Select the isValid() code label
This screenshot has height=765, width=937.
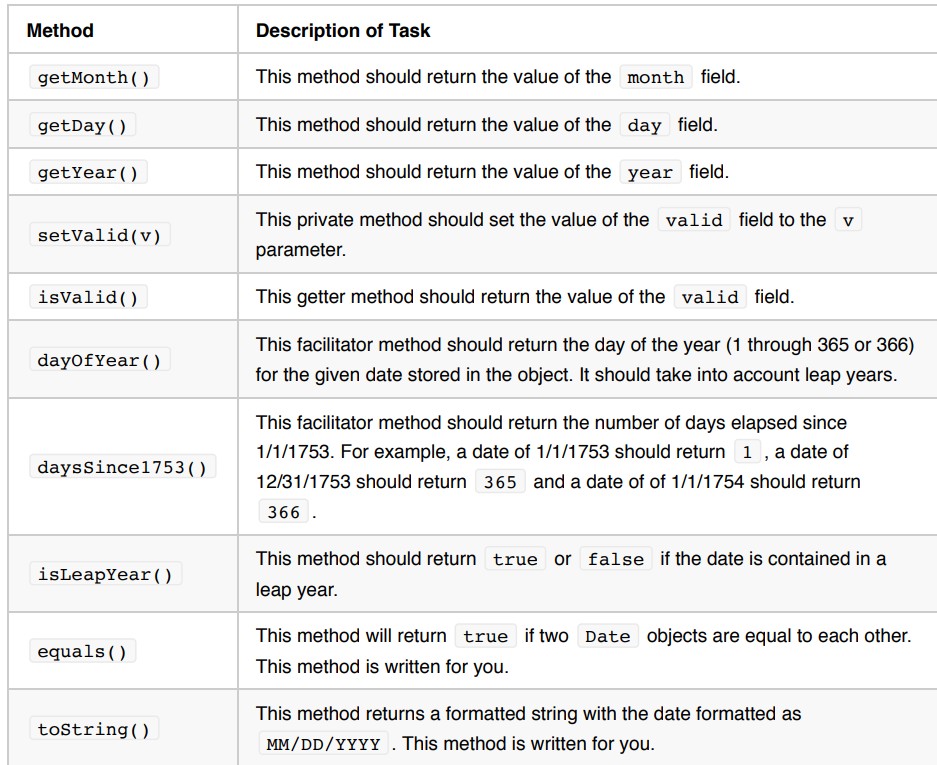click(88, 297)
